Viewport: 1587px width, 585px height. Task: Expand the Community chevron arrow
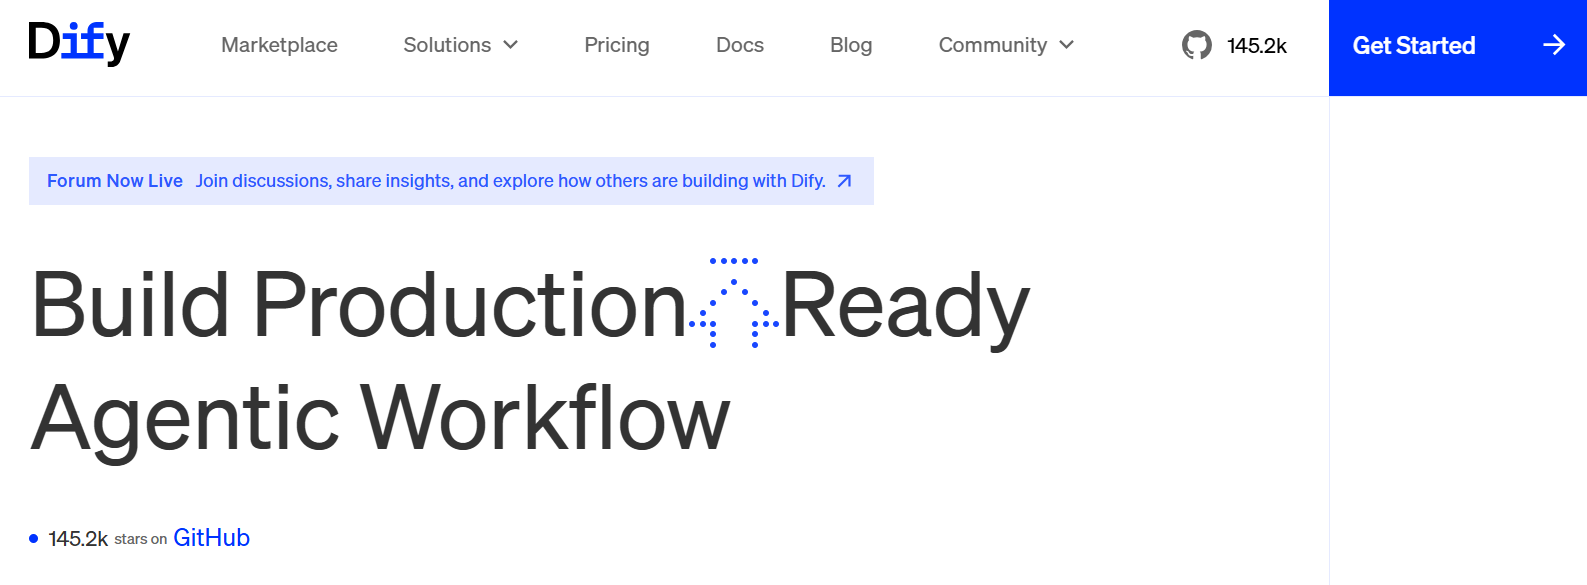coord(1066,45)
